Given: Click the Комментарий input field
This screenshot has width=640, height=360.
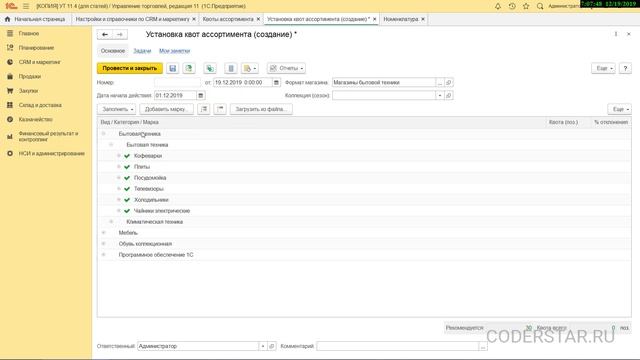Looking at the screenshot, I should point(398,346).
